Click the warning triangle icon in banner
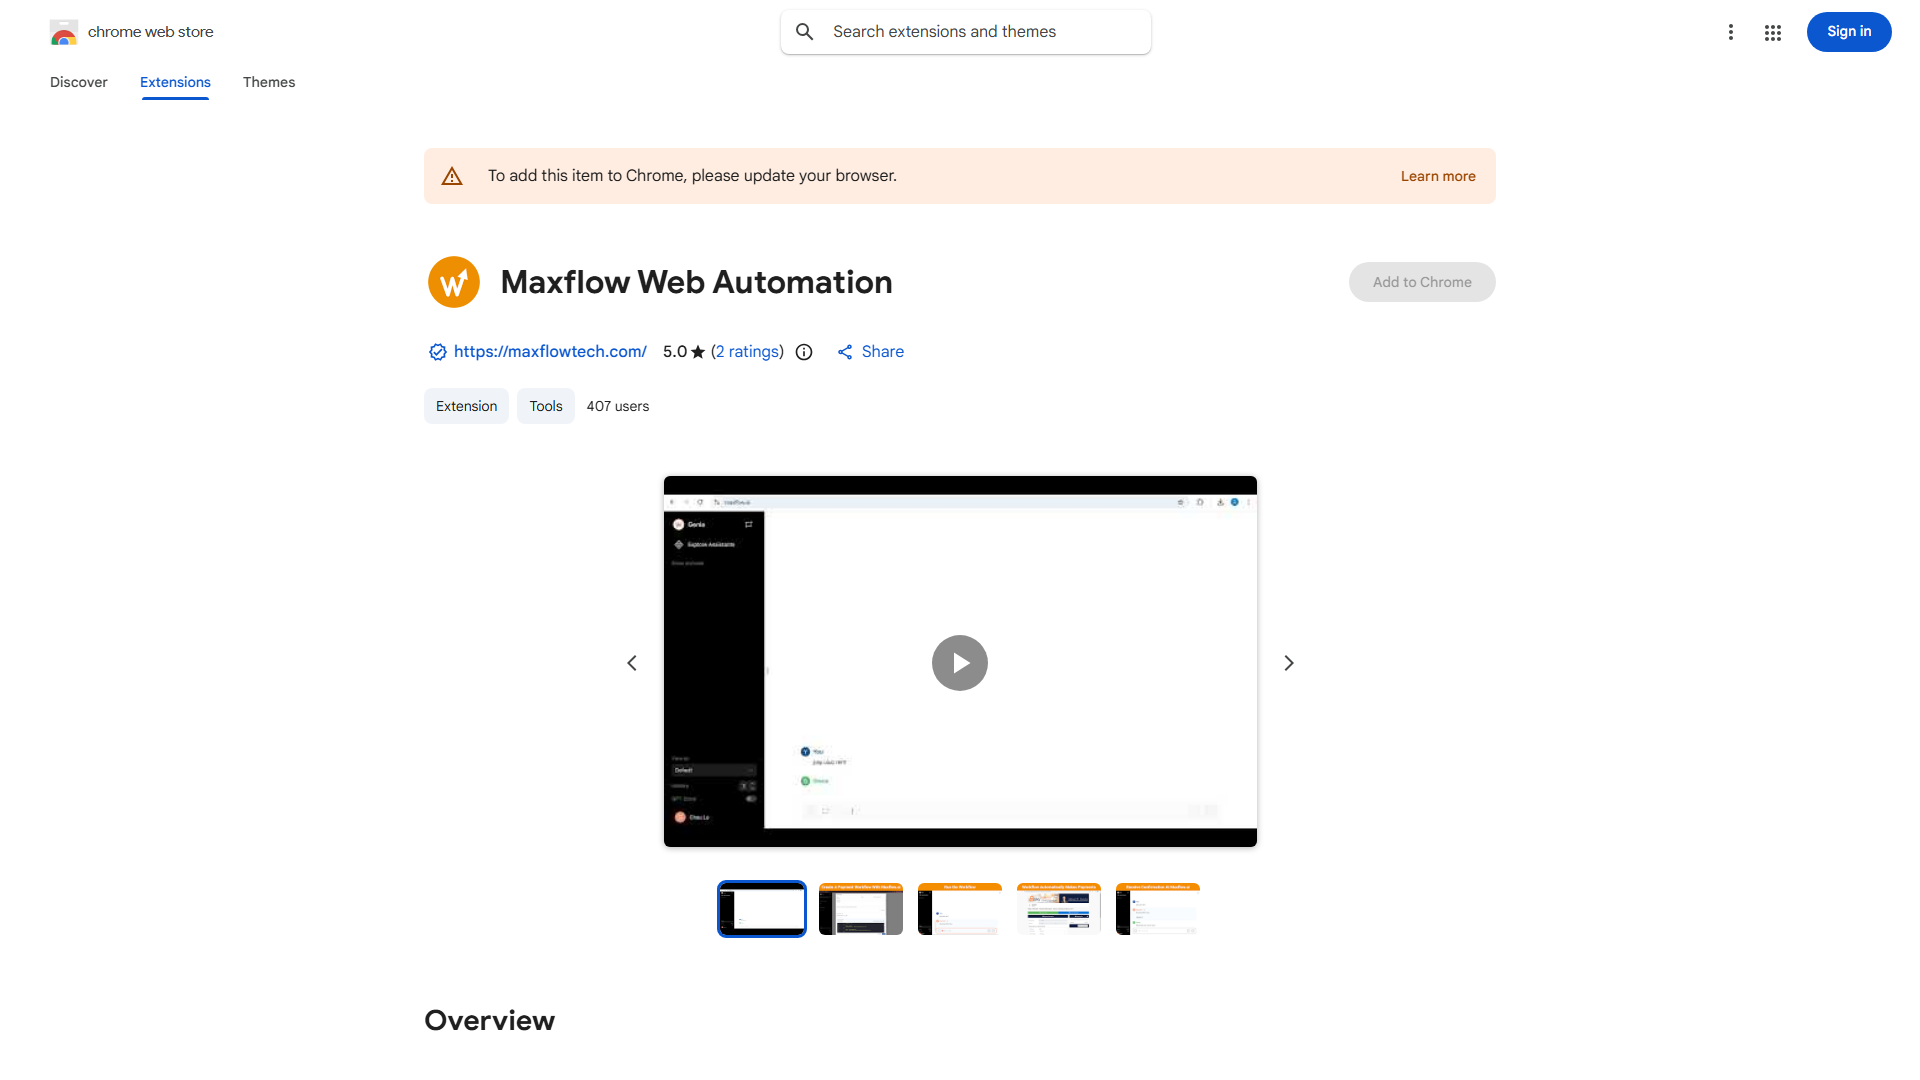1920x1080 pixels. 452,175
